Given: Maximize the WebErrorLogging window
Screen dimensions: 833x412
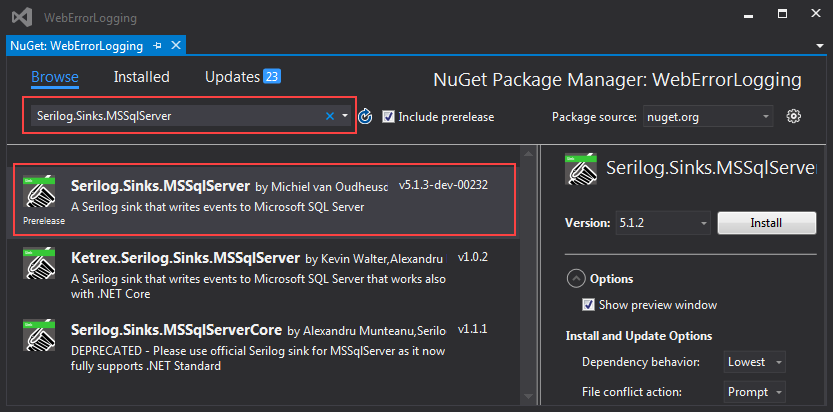Looking at the screenshot, I should [783, 14].
